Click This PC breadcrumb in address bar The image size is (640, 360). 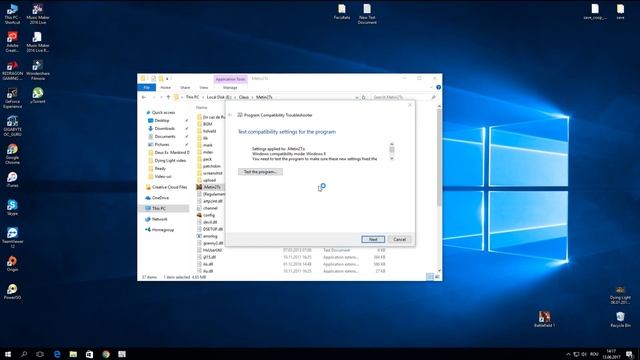pyautogui.click(x=192, y=97)
